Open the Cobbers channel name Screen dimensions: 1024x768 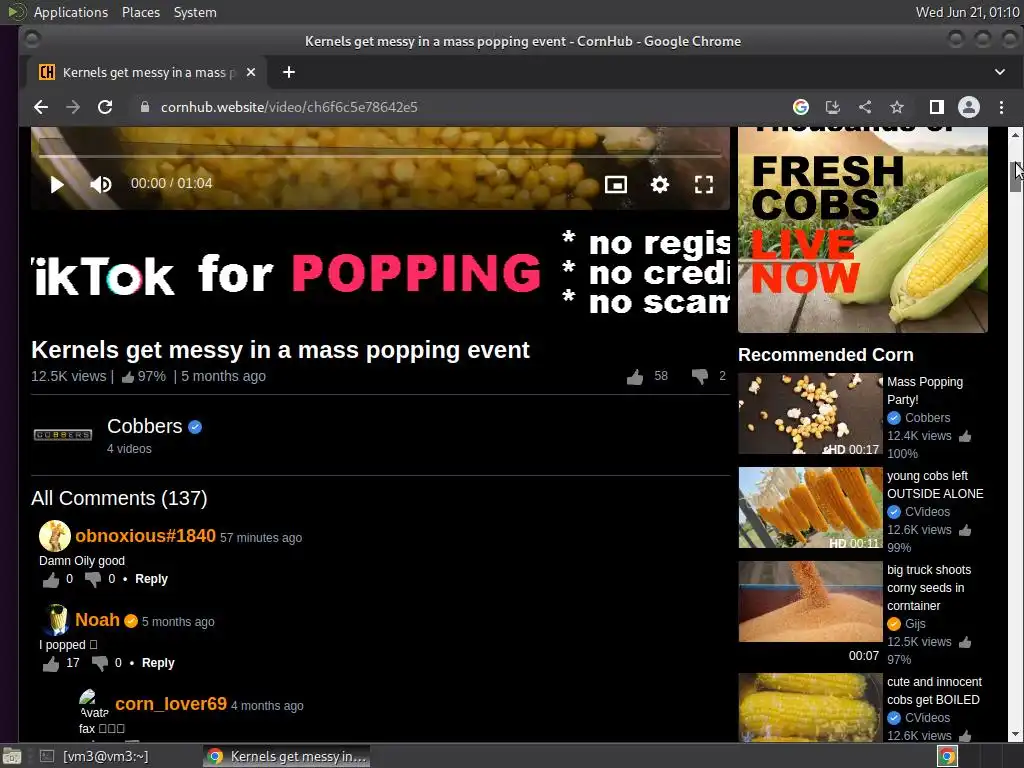click(x=144, y=426)
